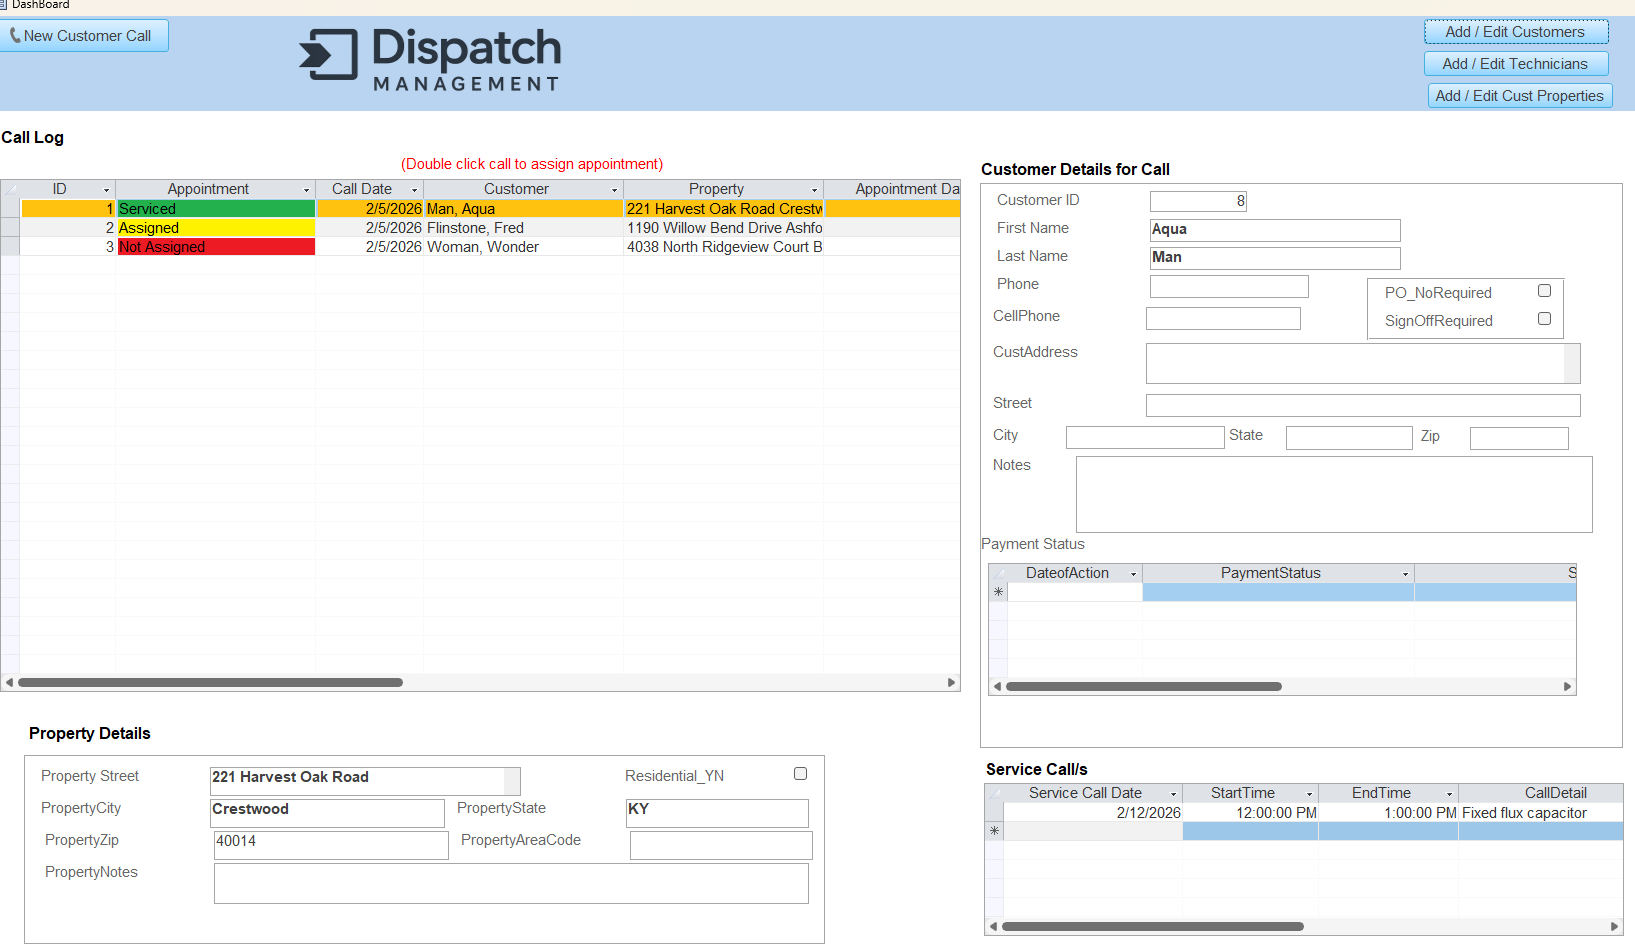Expand the Service Call Date column dropdown

pyautogui.click(x=1173, y=794)
